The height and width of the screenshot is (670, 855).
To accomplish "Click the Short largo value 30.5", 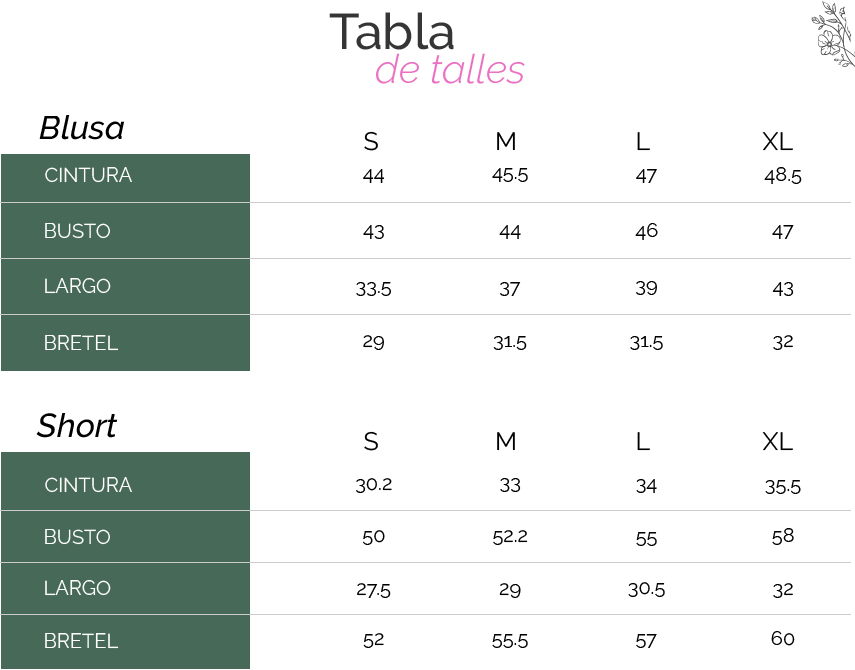I will (x=646, y=589).
